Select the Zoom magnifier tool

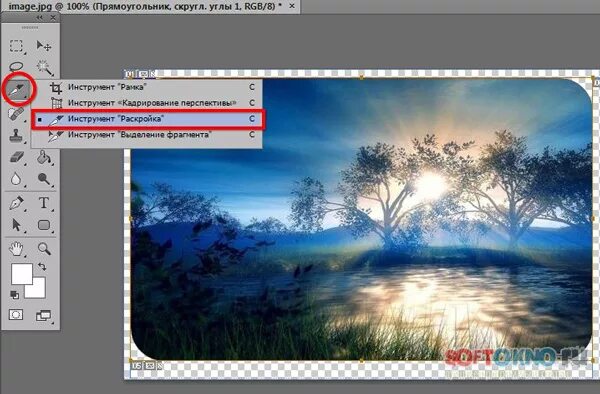44,249
